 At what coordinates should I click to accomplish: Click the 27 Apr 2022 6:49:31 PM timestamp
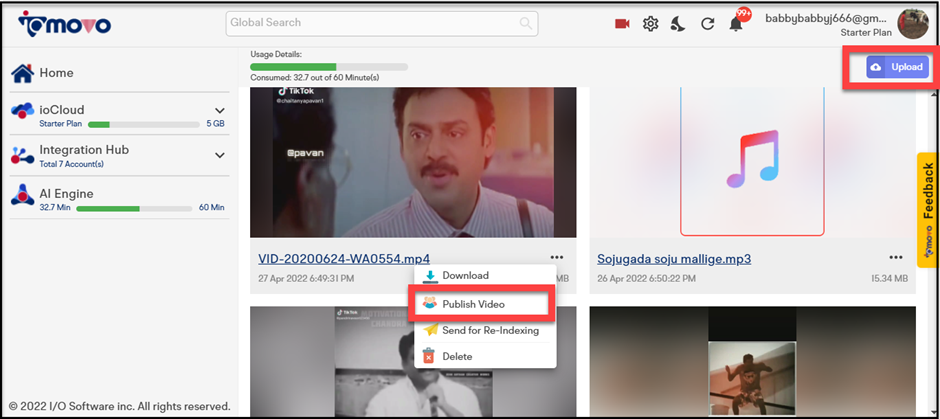306,279
